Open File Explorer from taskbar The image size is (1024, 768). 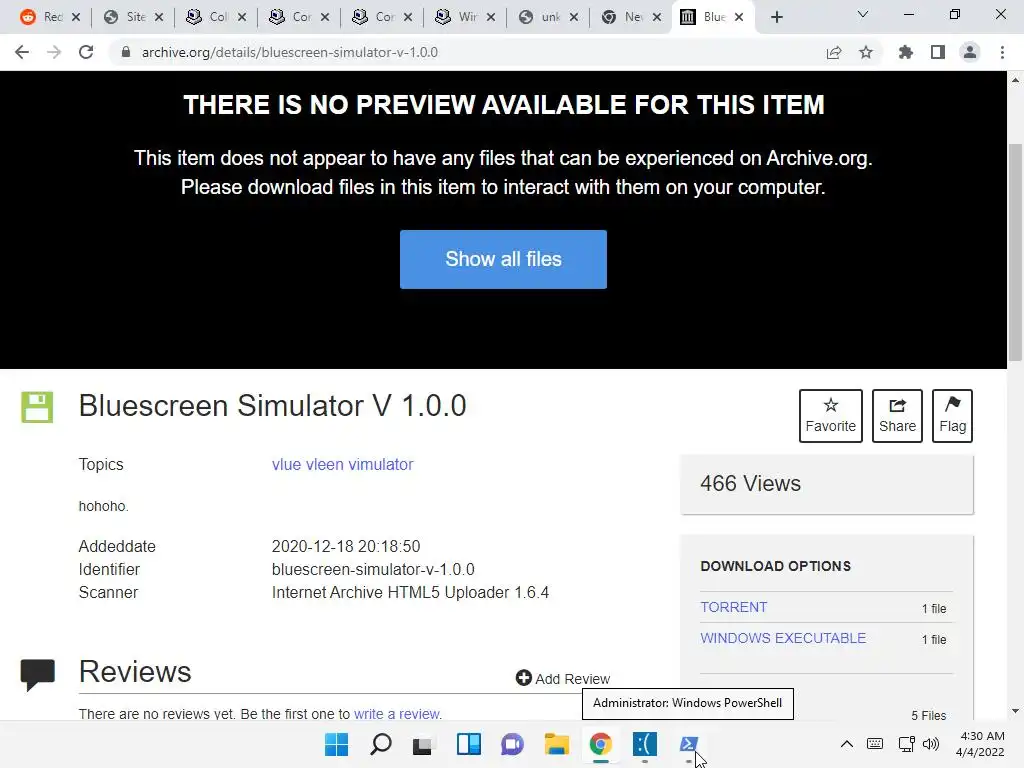click(556, 744)
